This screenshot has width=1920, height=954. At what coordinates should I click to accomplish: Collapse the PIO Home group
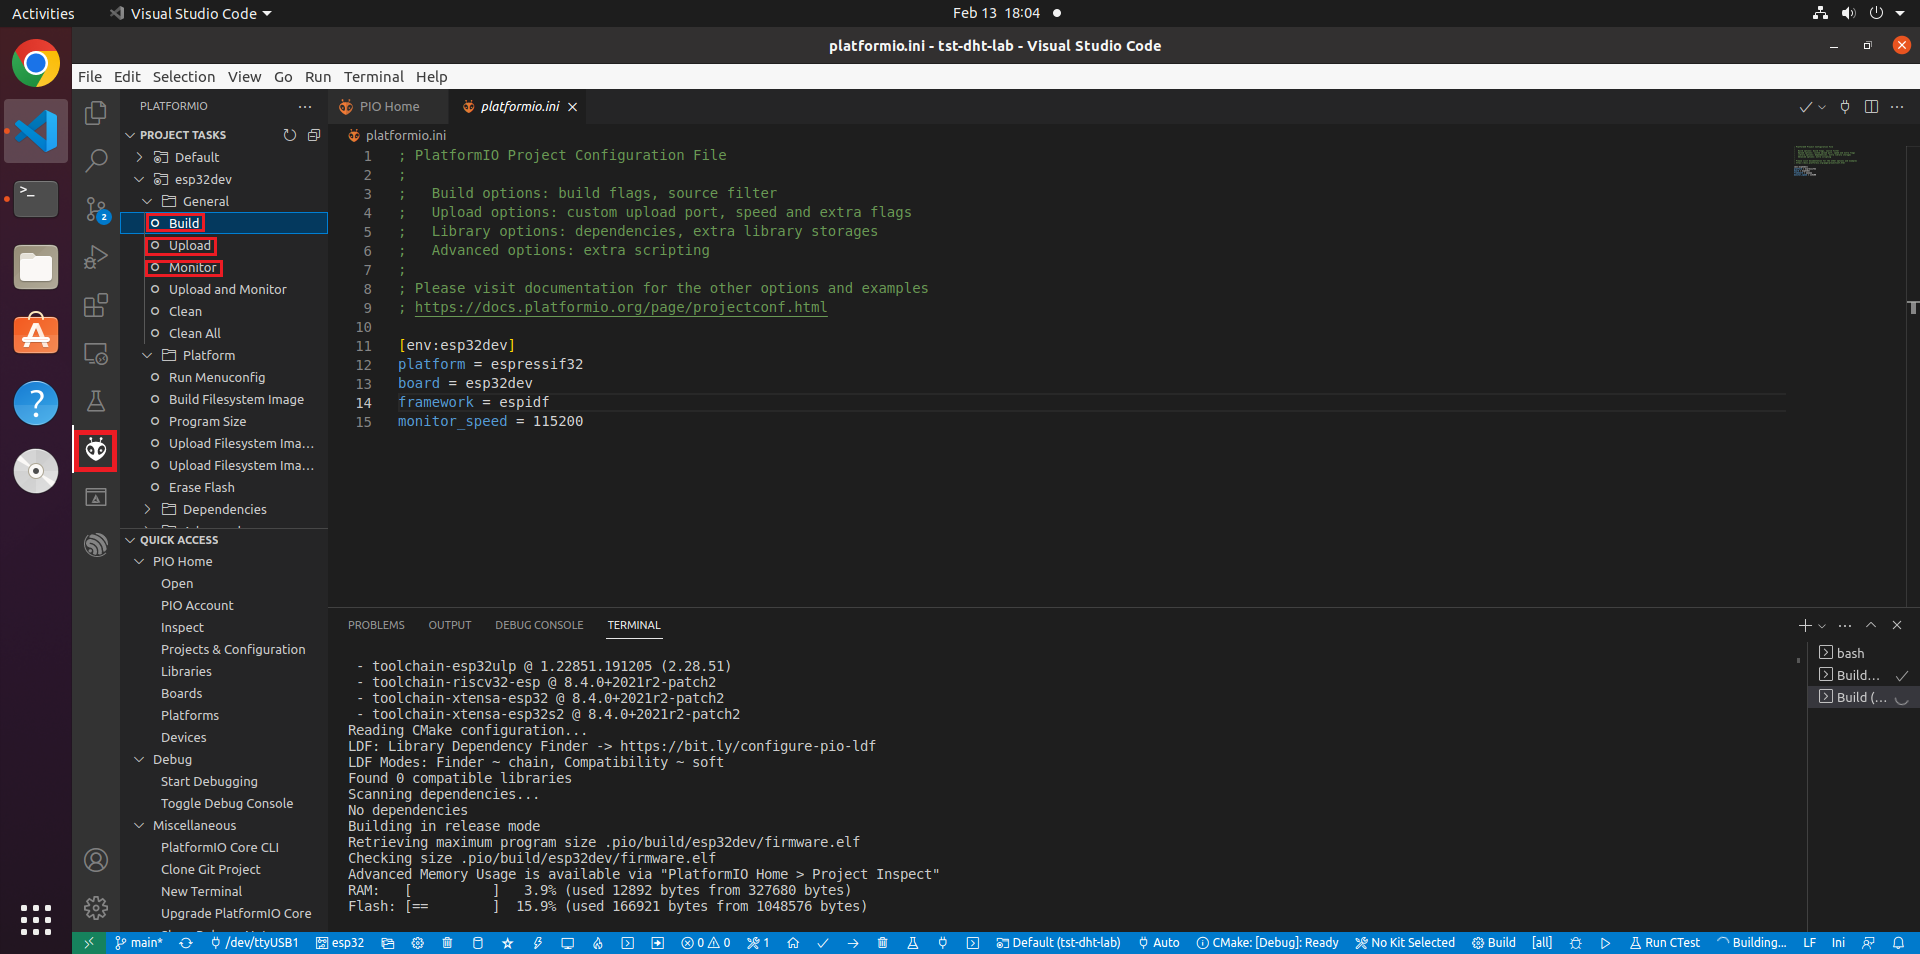[x=140, y=562]
